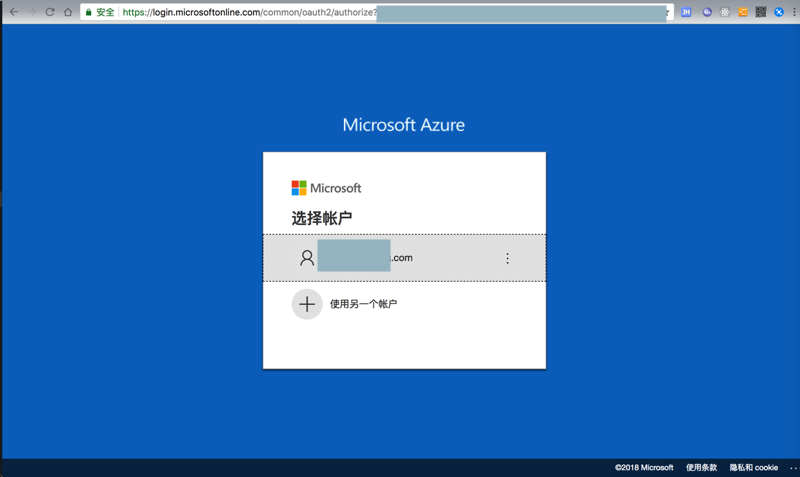Open the account row's three-dot options
The width and height of the screenshot is (800, 477).
click(x=507, y=258)
